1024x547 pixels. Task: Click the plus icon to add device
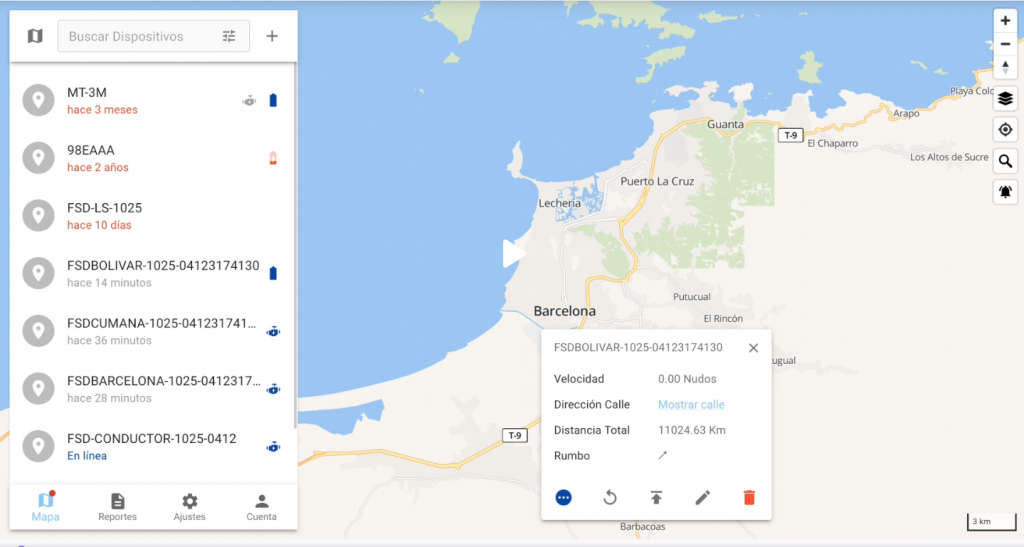click(x=272, y=36)
